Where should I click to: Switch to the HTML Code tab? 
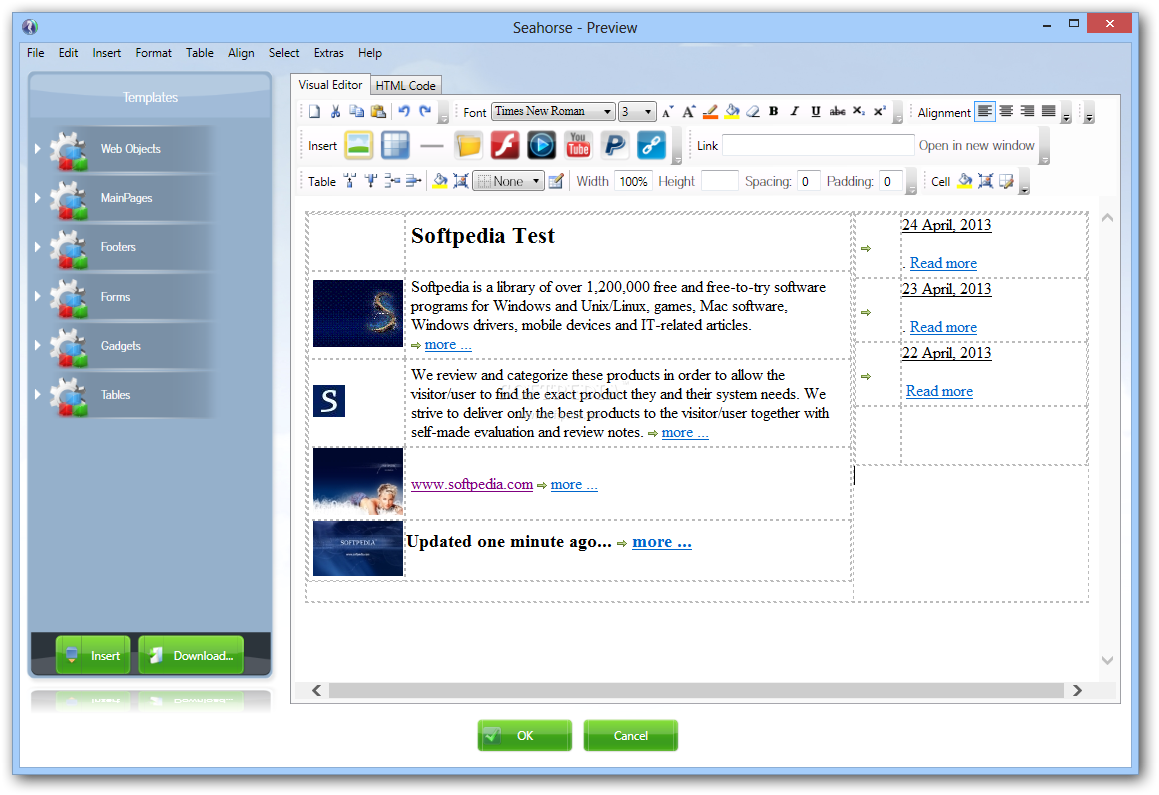(x=405, y=86)
